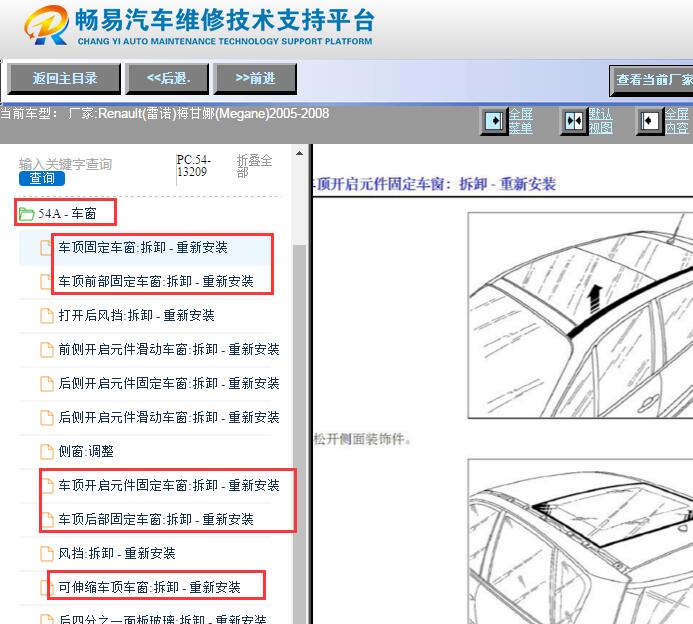Image resolution: width=693 pixels, height=624 pixels.
Task: Open the 全屏内容 text link
Action: tap(677, 121)
